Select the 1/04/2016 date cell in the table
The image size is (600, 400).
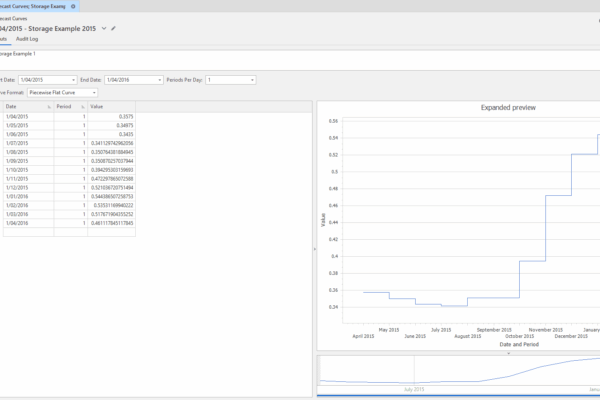29,223
